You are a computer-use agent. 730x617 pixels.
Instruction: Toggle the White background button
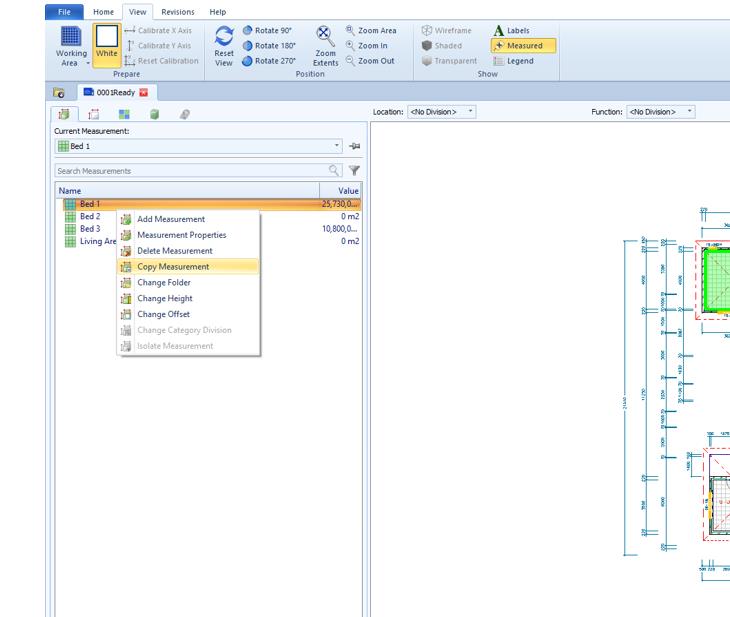pos(106,45)
